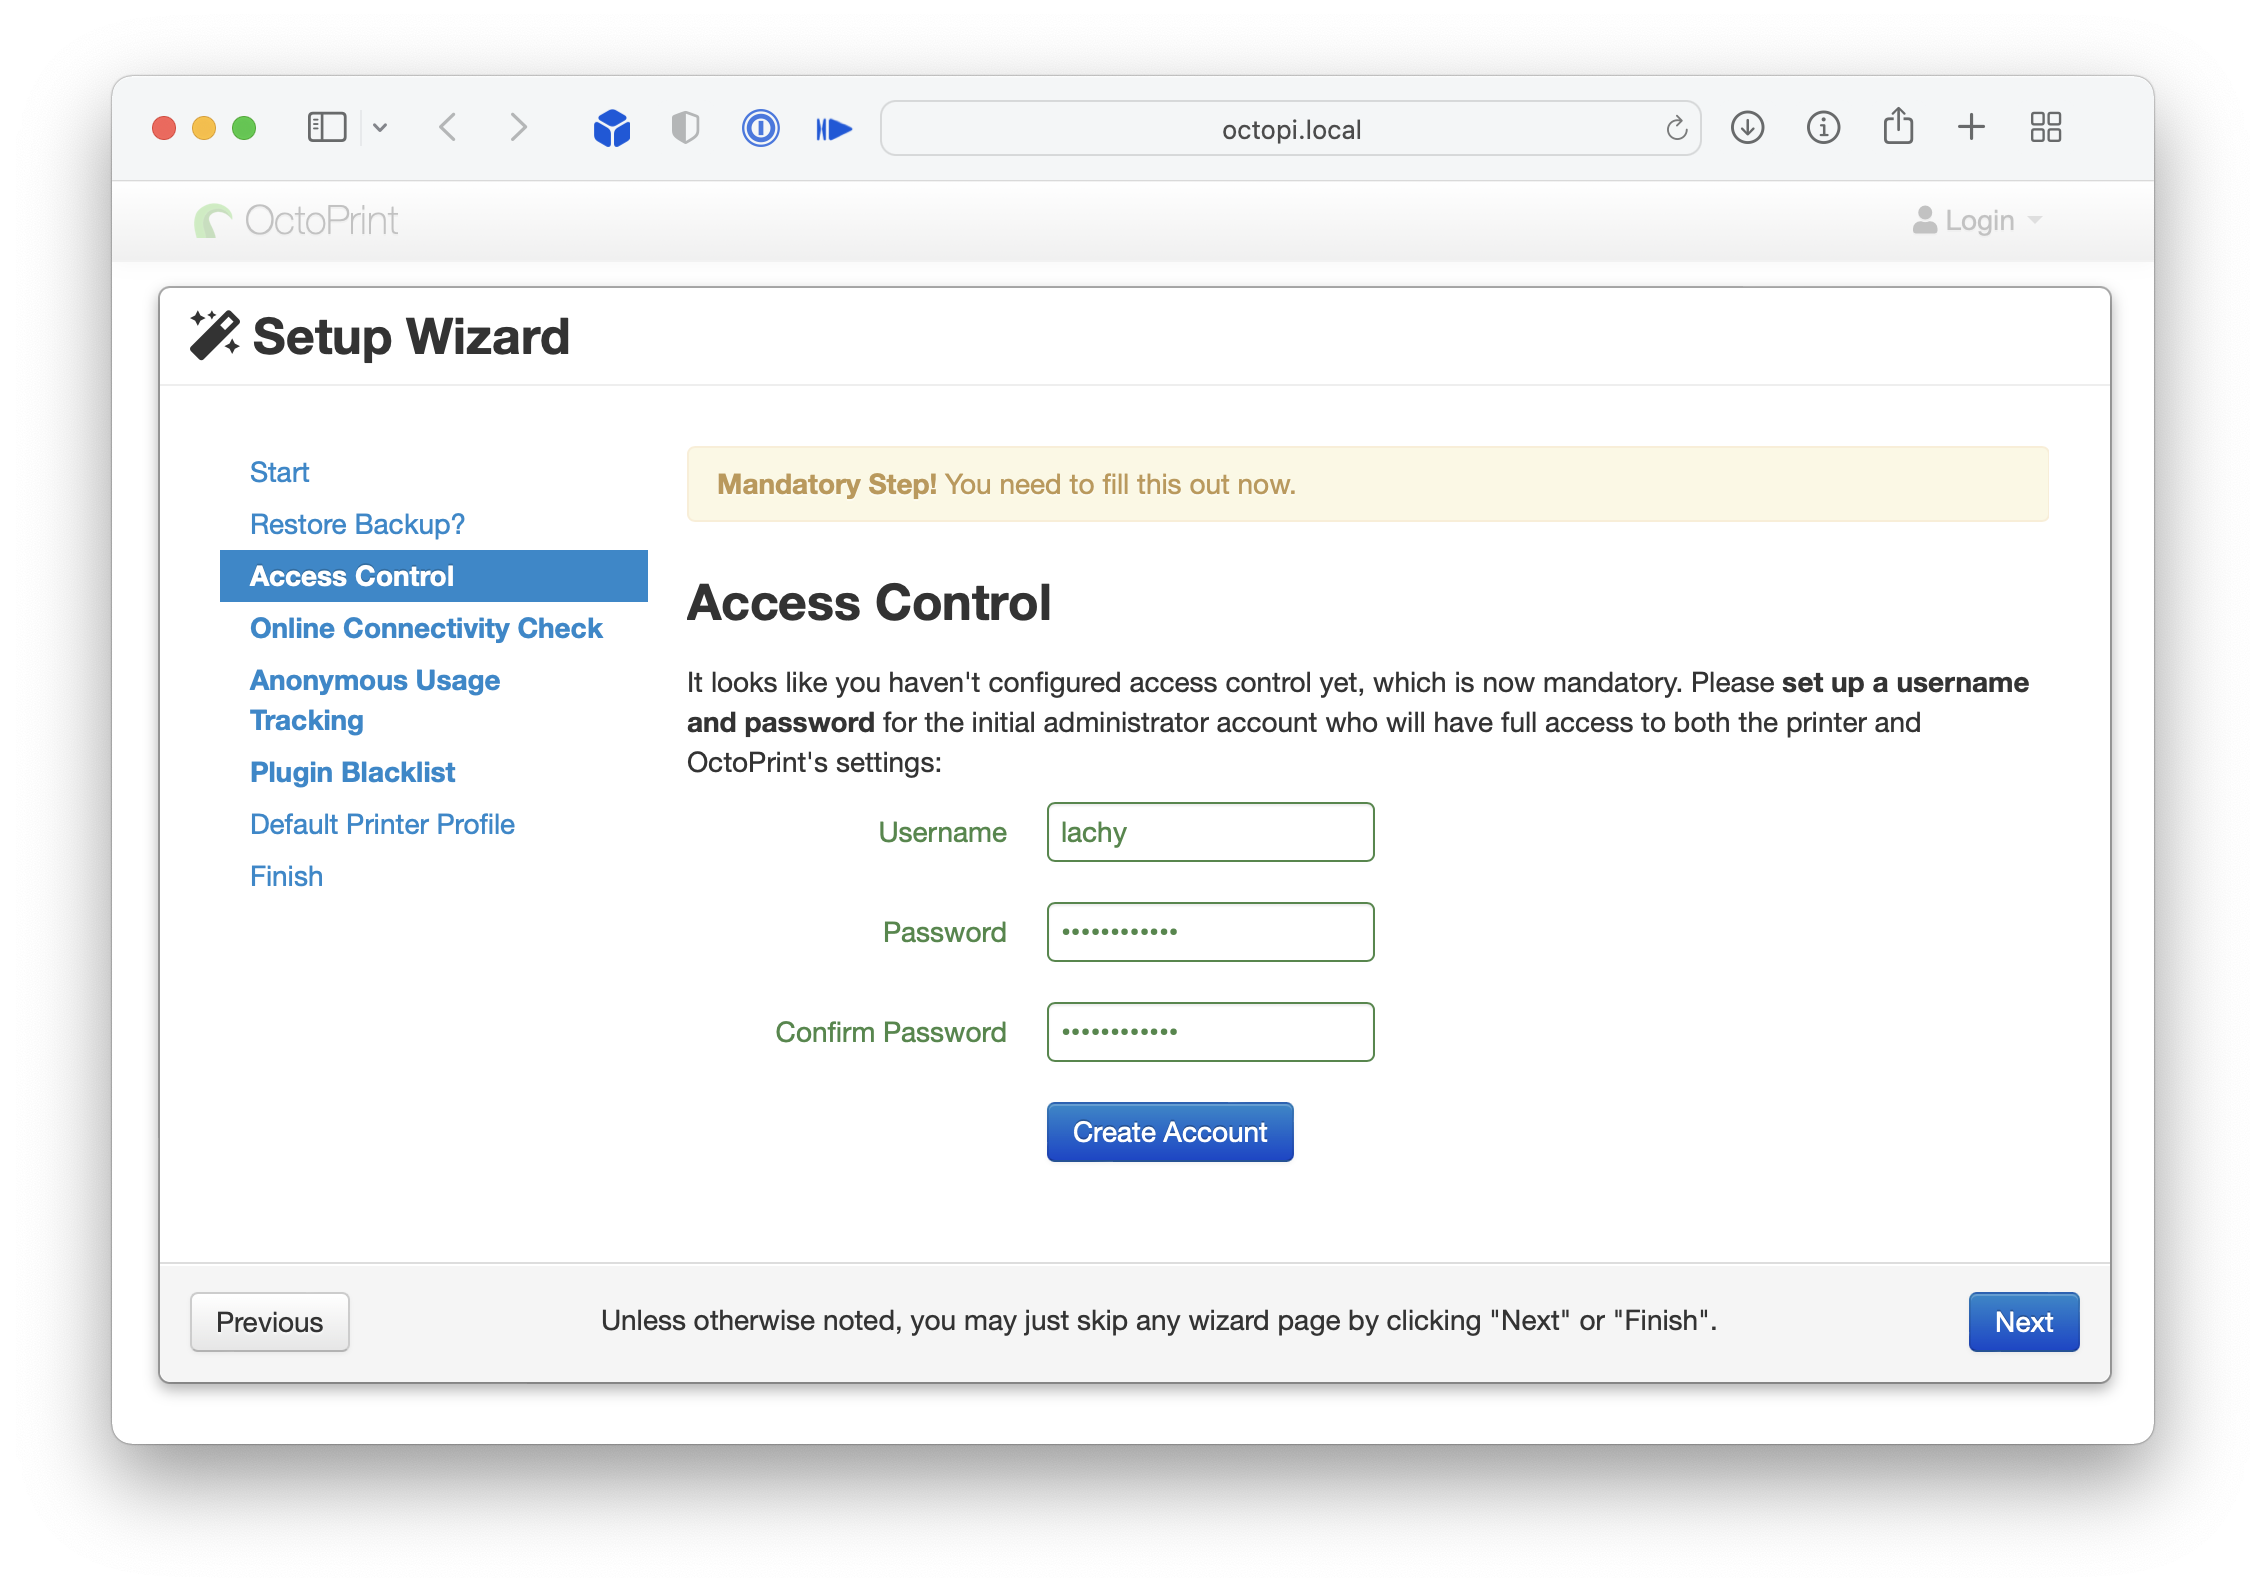Show the tab overview grid icon
Image resolution: width=2266 pixels, height=1592 pixels.
2046,127
